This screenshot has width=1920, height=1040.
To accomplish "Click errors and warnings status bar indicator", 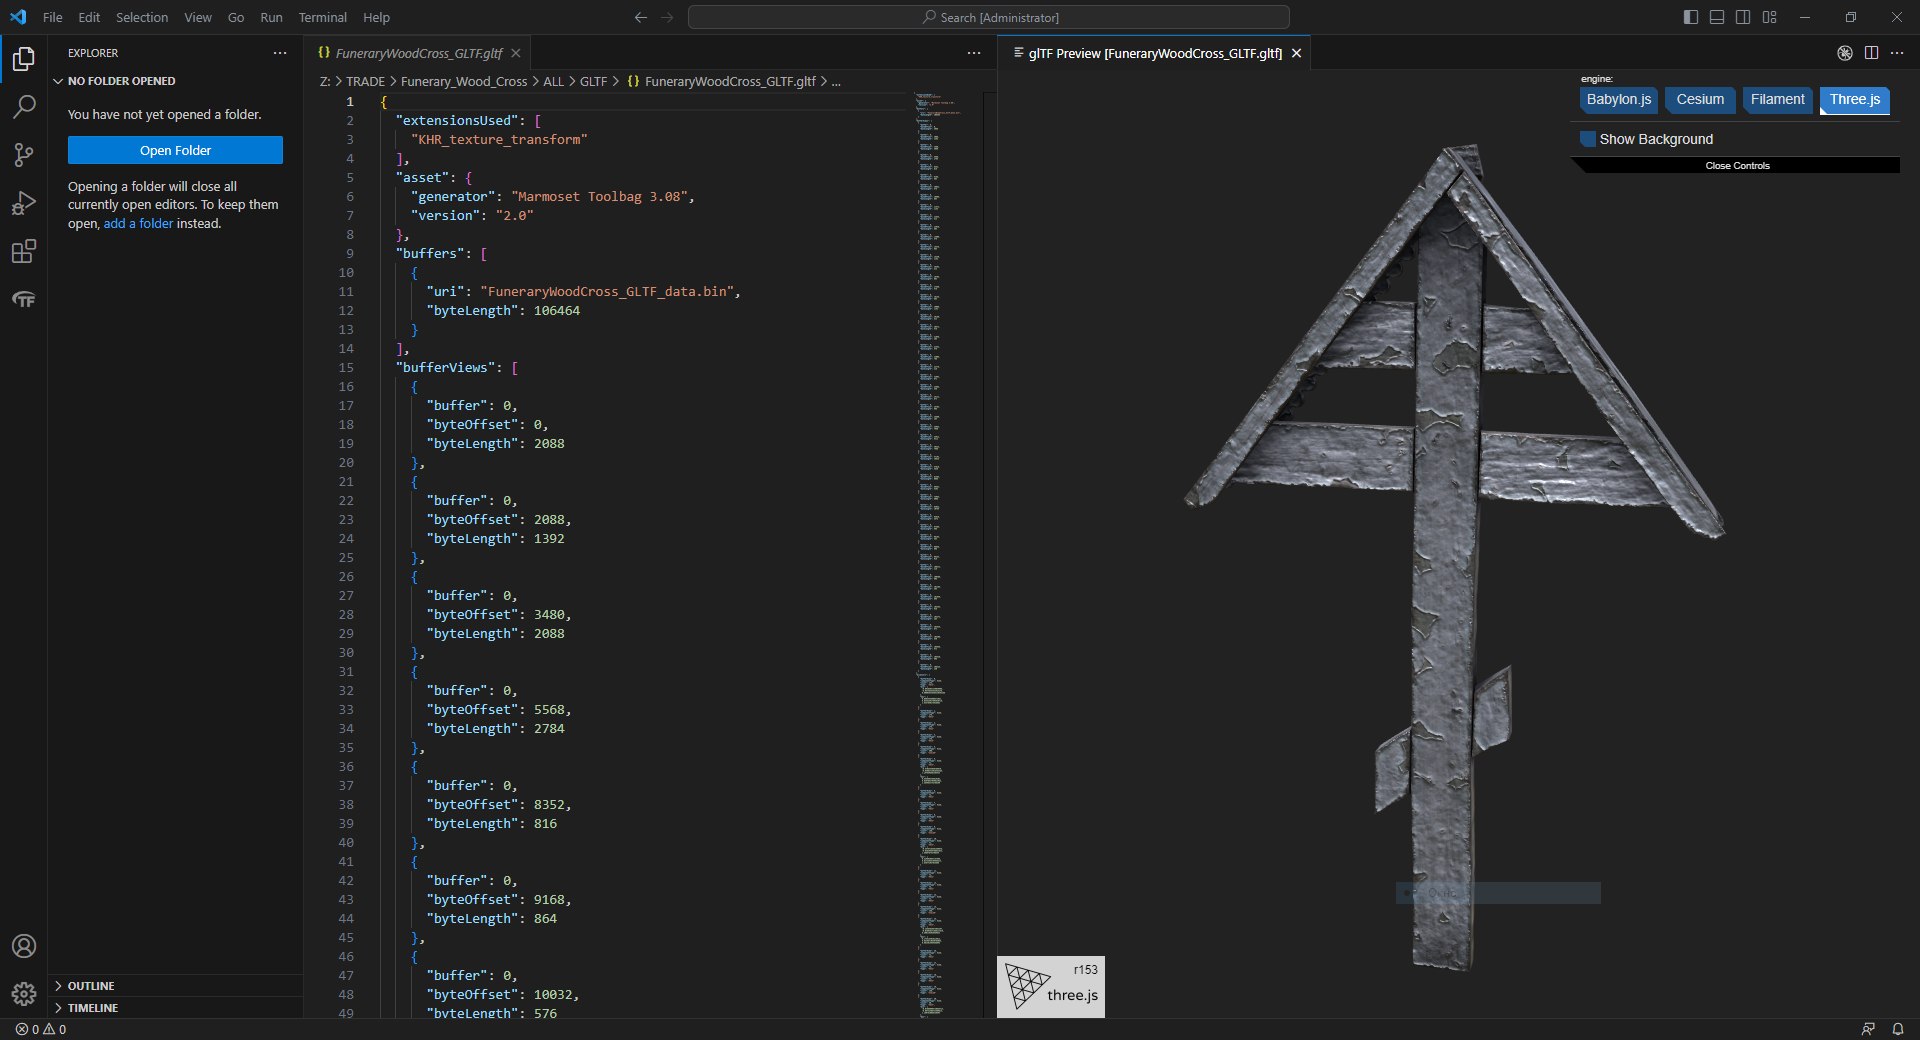I will pos(41,1029).
